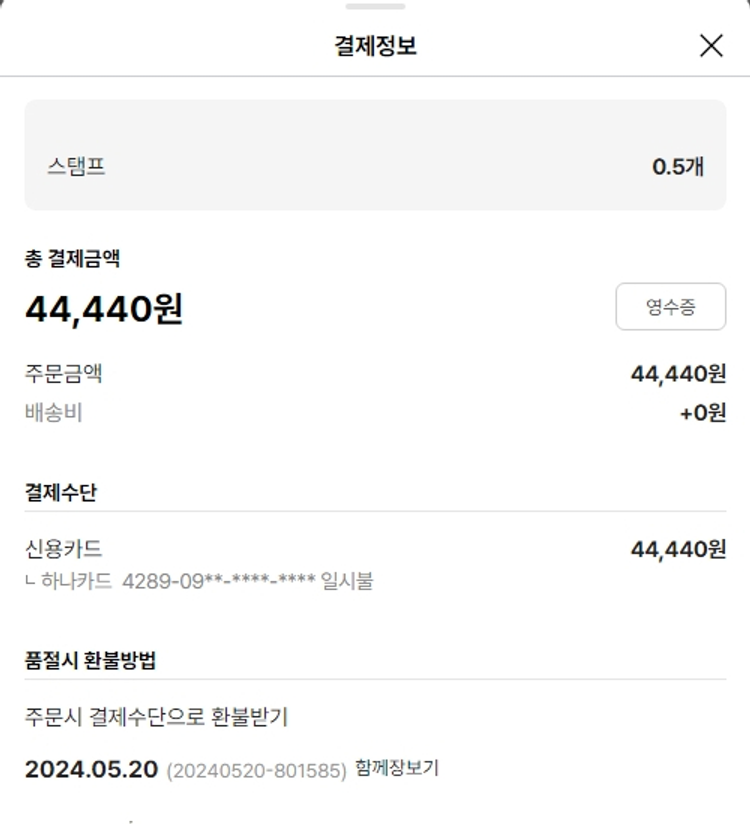This screenshot has height=824, width=750.
Task: Click the 총 결제금액 heading
Action: coord(72,258)
